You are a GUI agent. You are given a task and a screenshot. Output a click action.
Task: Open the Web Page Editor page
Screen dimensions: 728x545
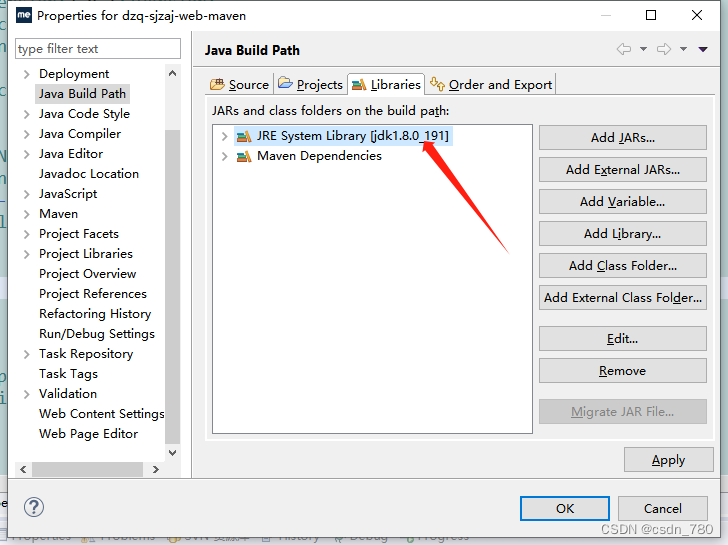point(89,433)
